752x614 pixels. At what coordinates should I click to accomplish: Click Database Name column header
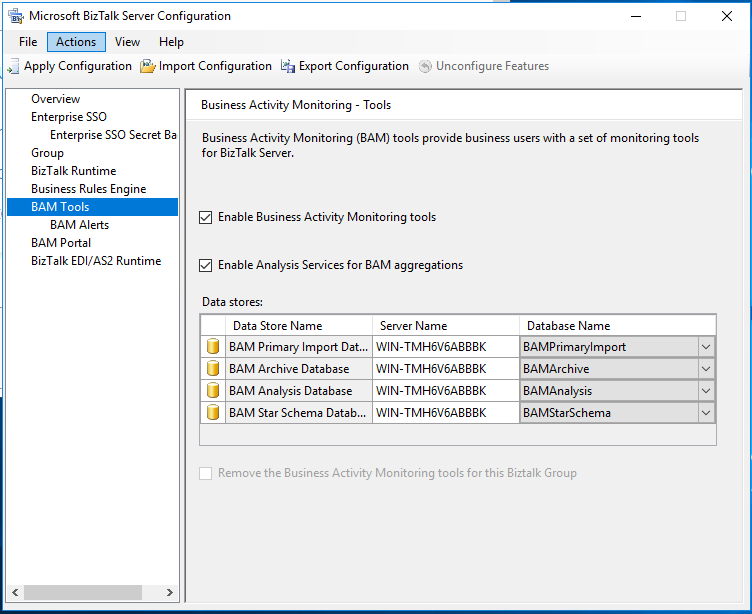point(618,326)
